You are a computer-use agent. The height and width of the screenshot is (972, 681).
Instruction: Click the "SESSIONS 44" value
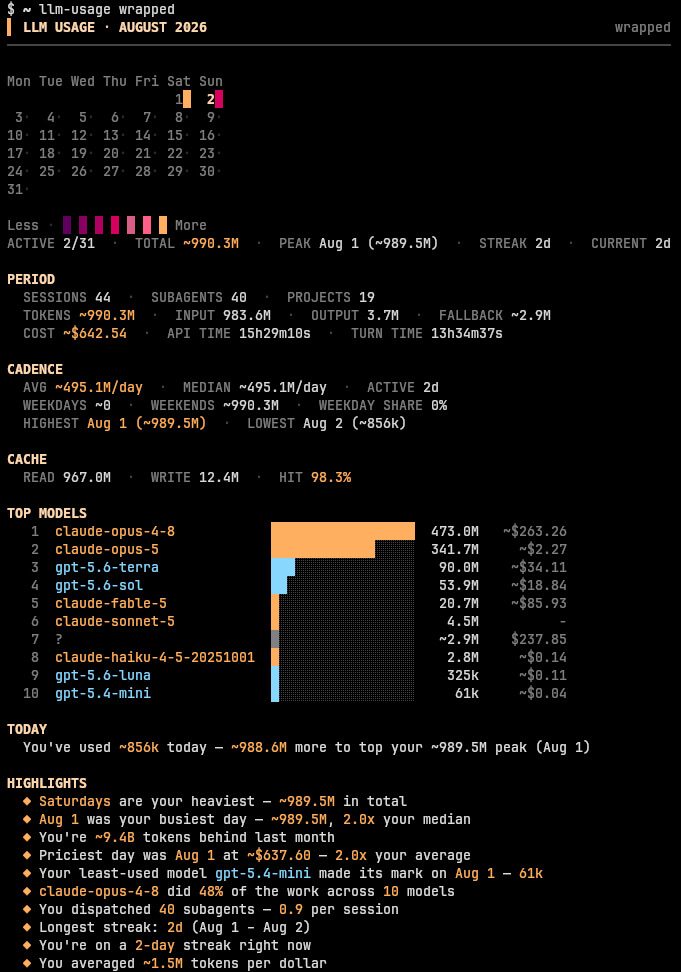67,297
